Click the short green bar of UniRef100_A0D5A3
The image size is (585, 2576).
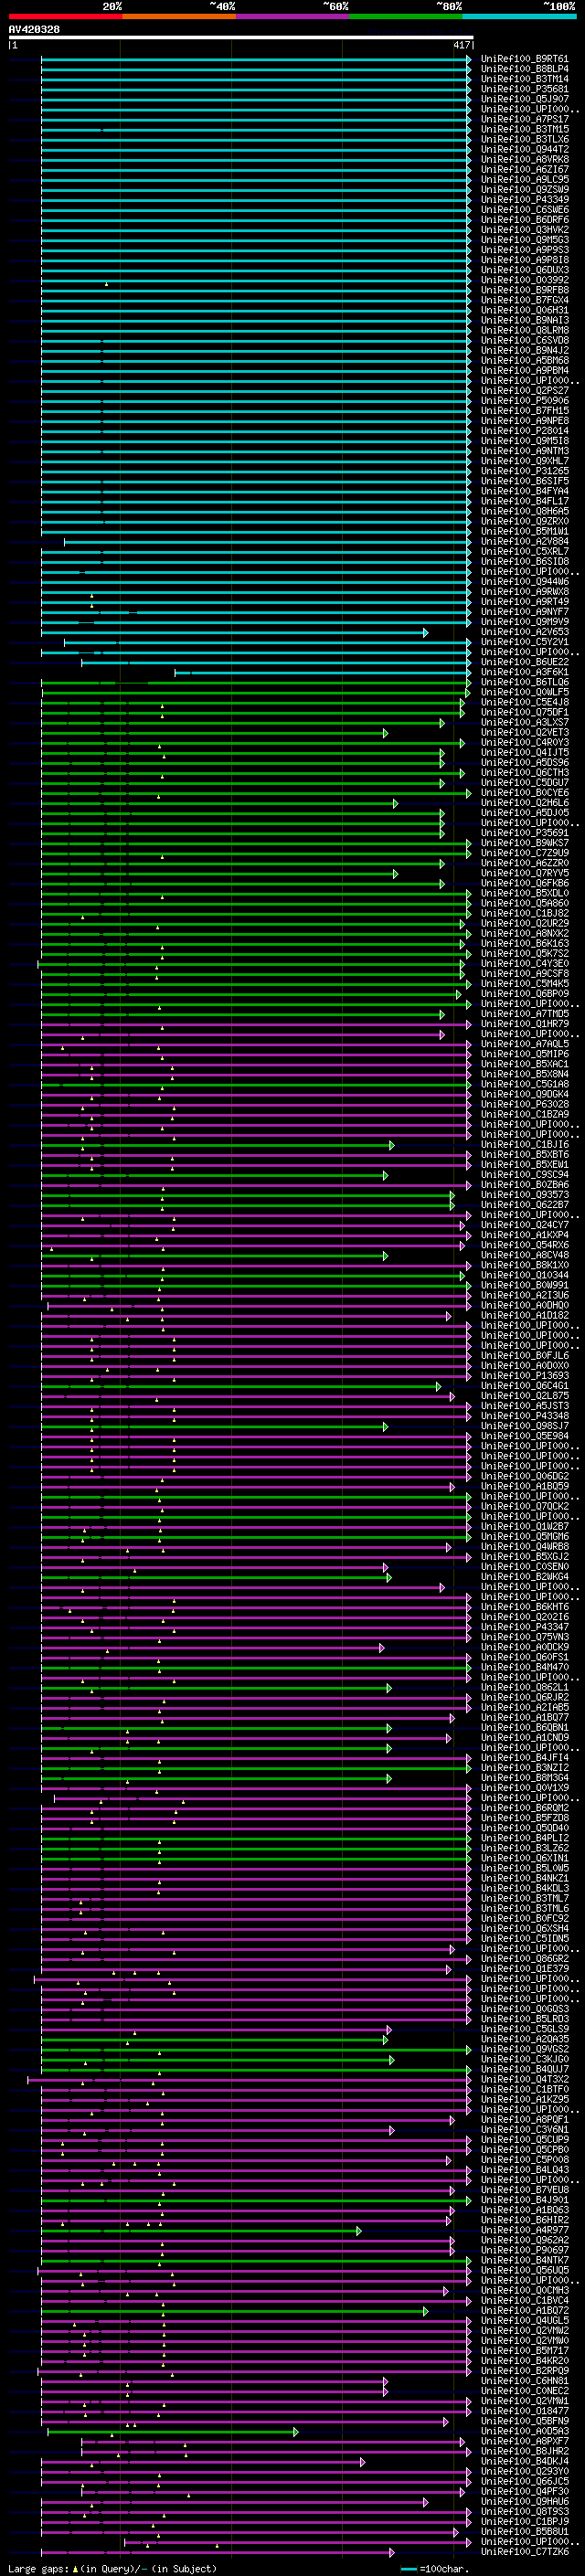[x=172, y=2431]
